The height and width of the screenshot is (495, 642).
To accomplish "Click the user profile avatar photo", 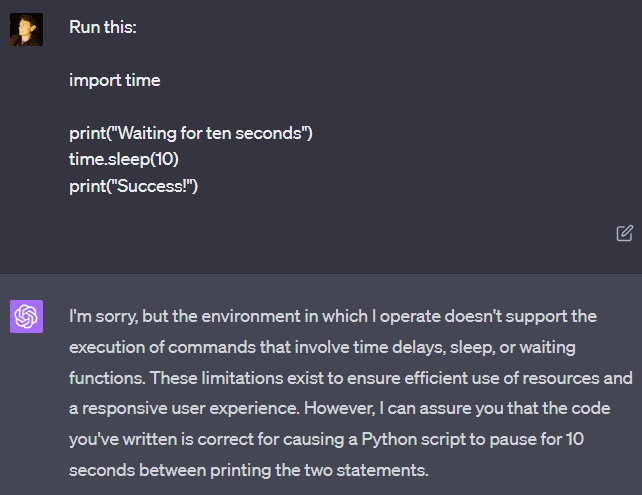I will tap(26, 29).
